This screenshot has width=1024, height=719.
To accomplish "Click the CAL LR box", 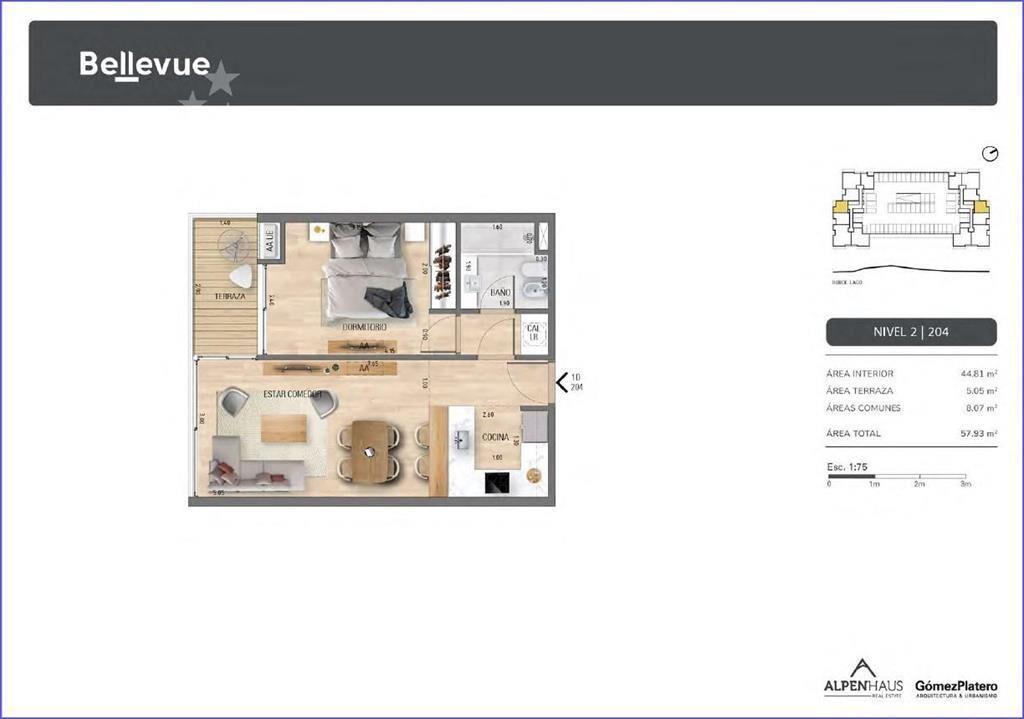I will [534, 333].
